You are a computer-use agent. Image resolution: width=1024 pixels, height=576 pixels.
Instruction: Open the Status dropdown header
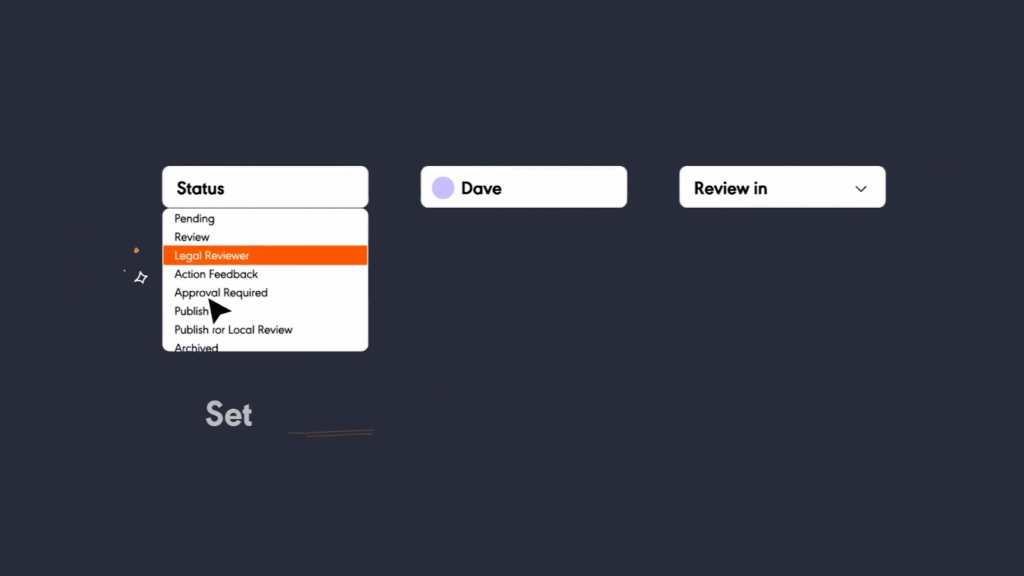[x=265, y=188]
